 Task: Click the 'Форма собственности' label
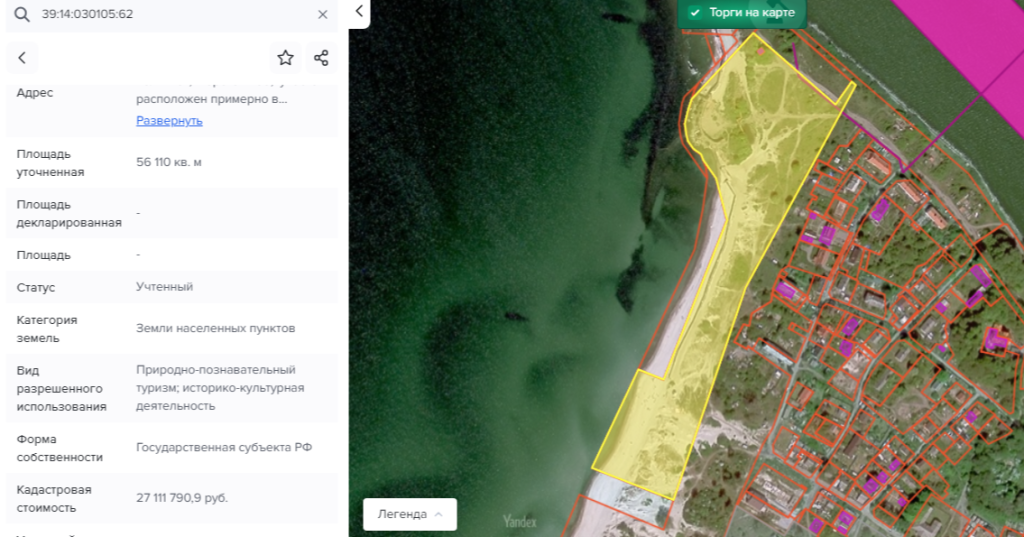tap(59, 448)
